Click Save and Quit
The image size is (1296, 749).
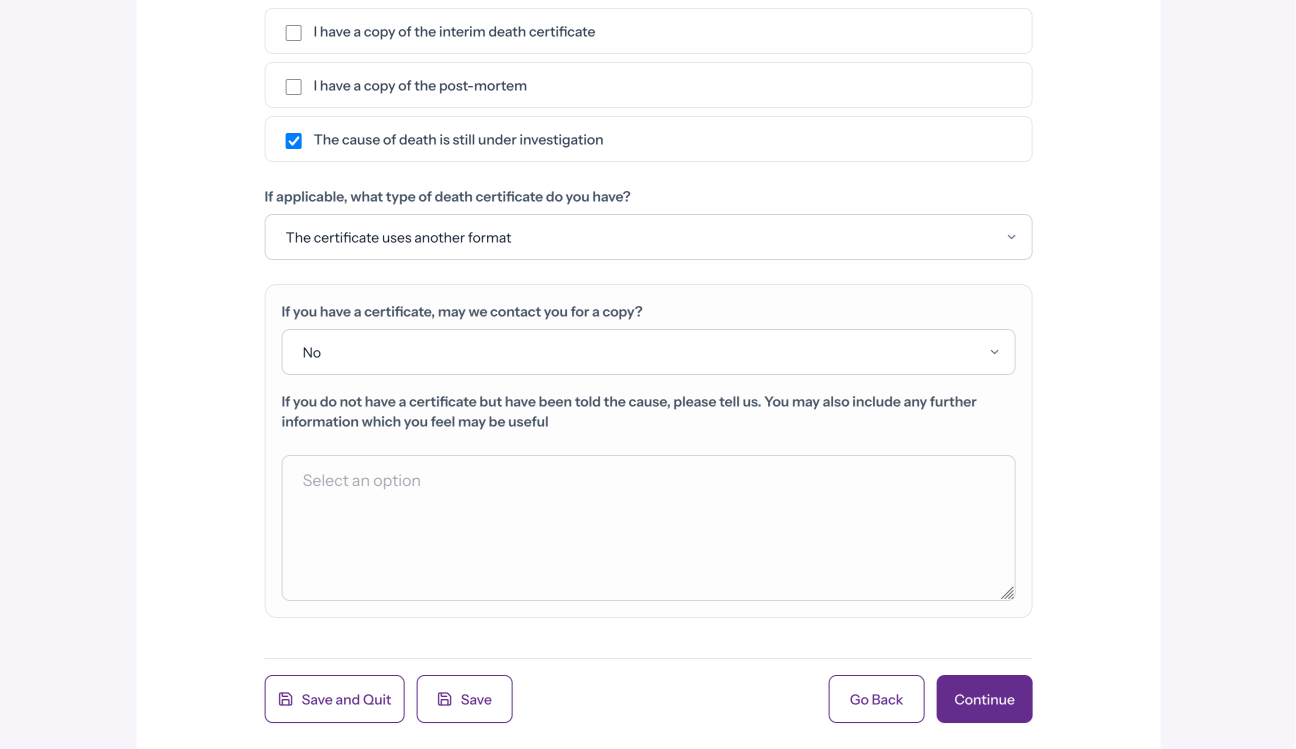click(x=334, y=699)
